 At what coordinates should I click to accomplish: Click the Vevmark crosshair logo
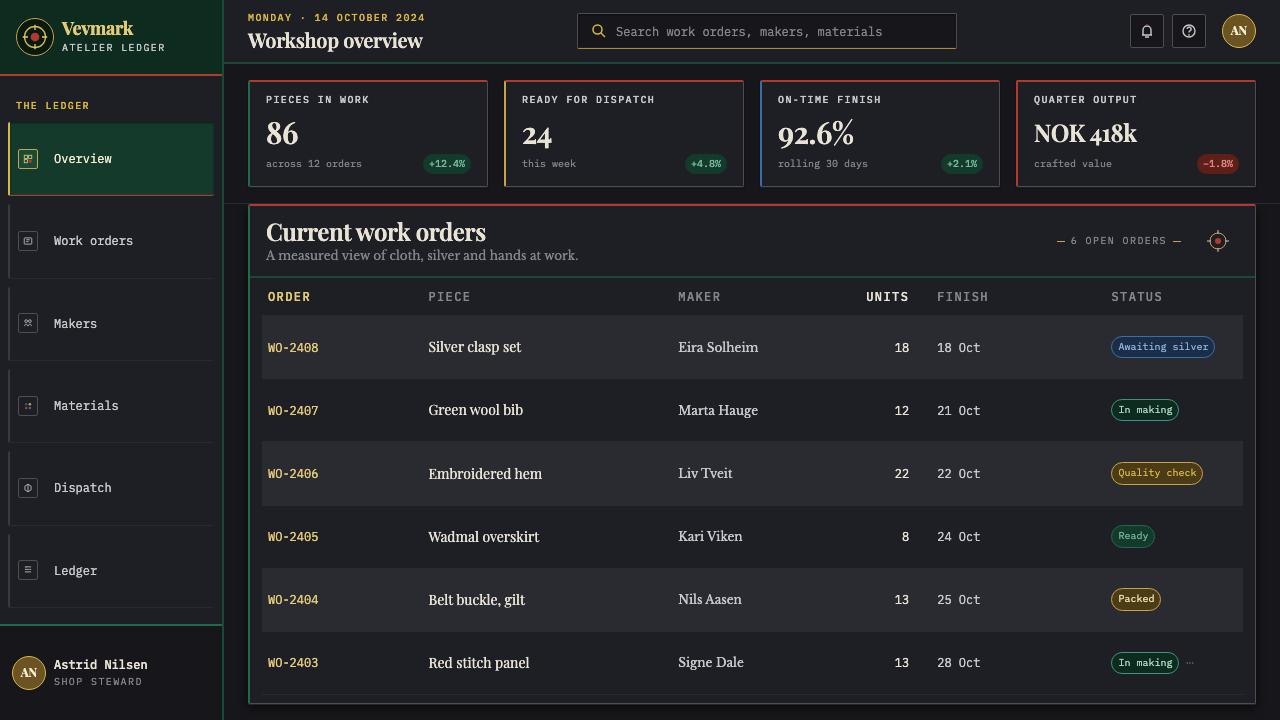pos(35,37)
